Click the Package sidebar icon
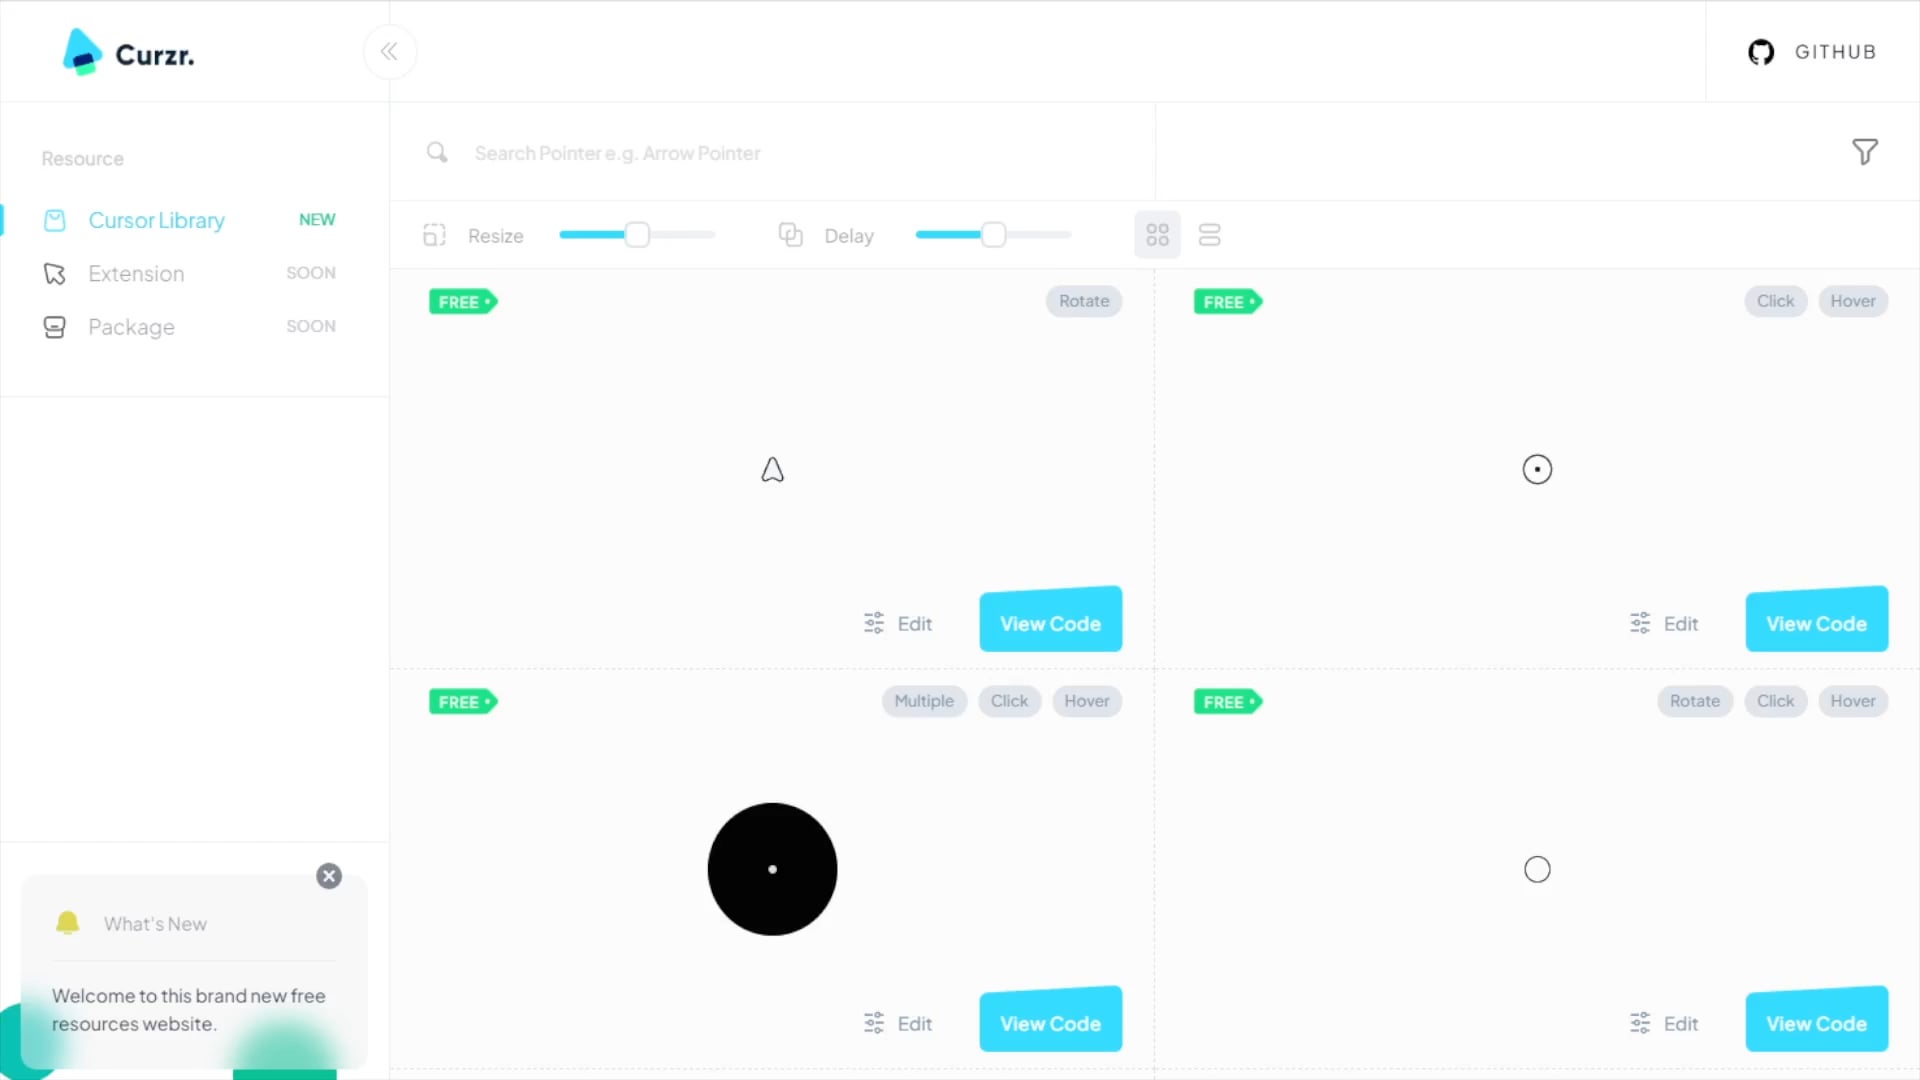The image size is (1920, 1080). point(53,326)
